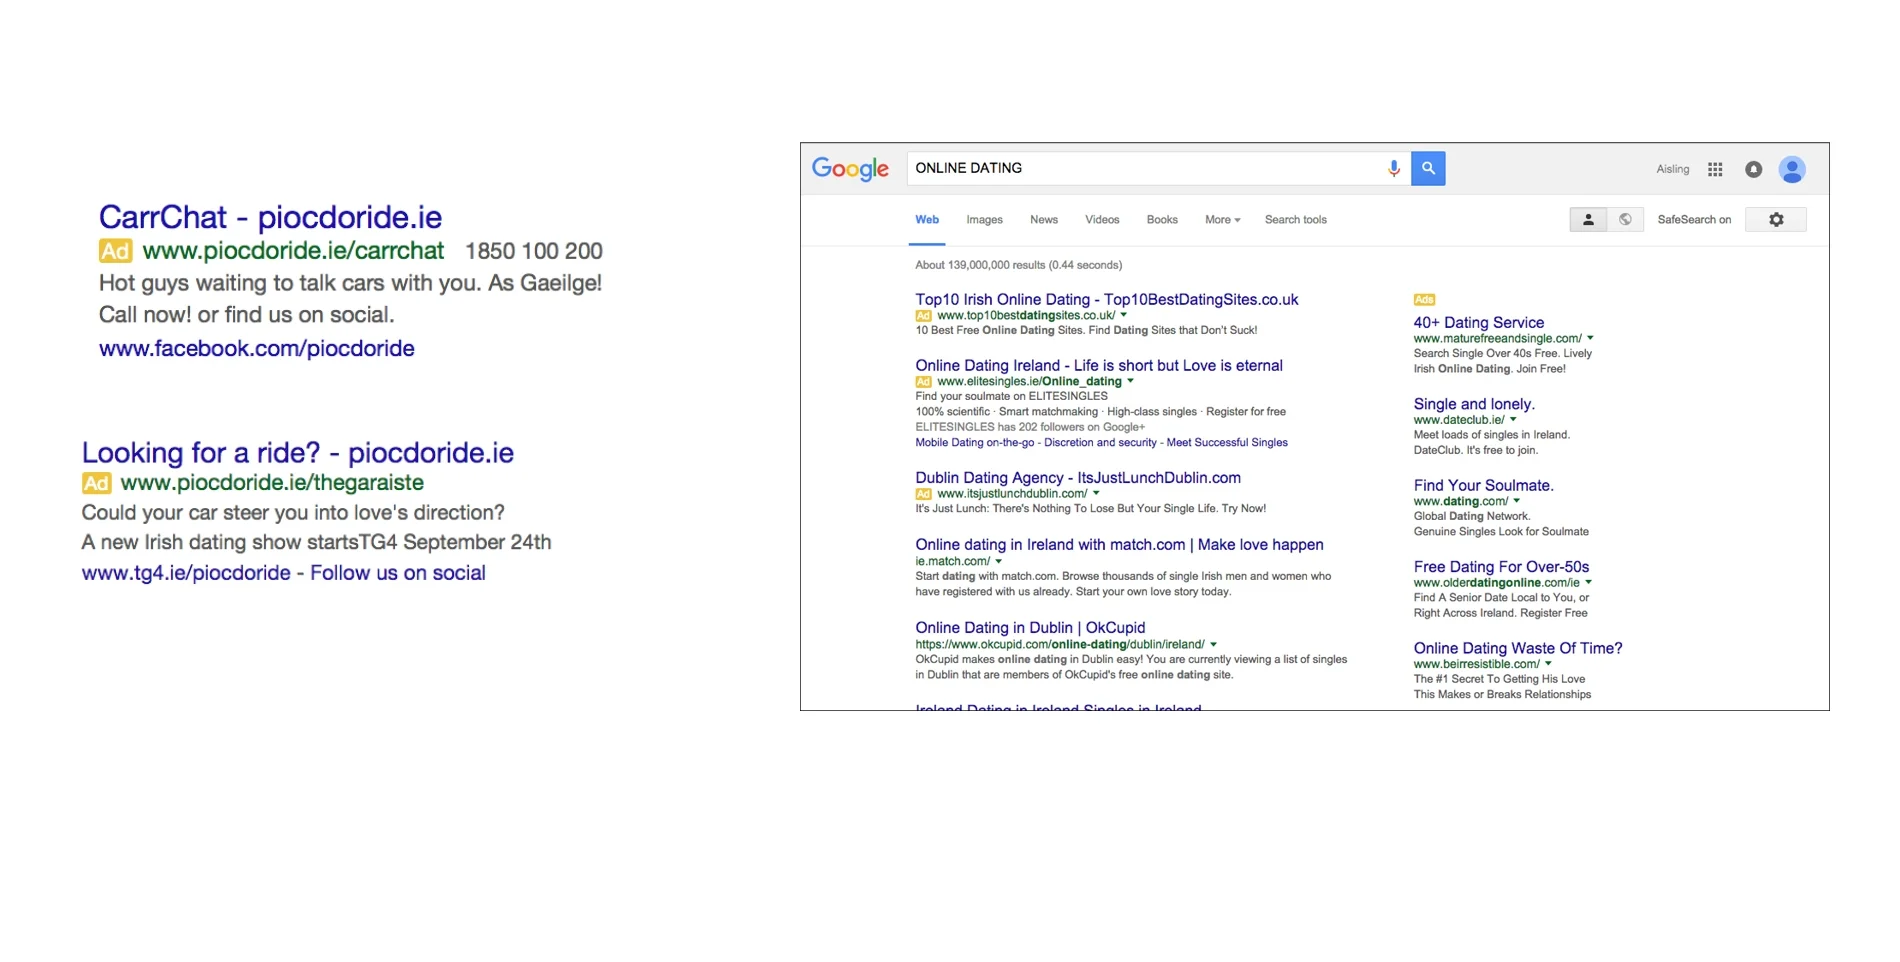Viewport: 1900px width, 962px height.
Task: Open Top10 Irish Online Dating result
Action: 1106,299
